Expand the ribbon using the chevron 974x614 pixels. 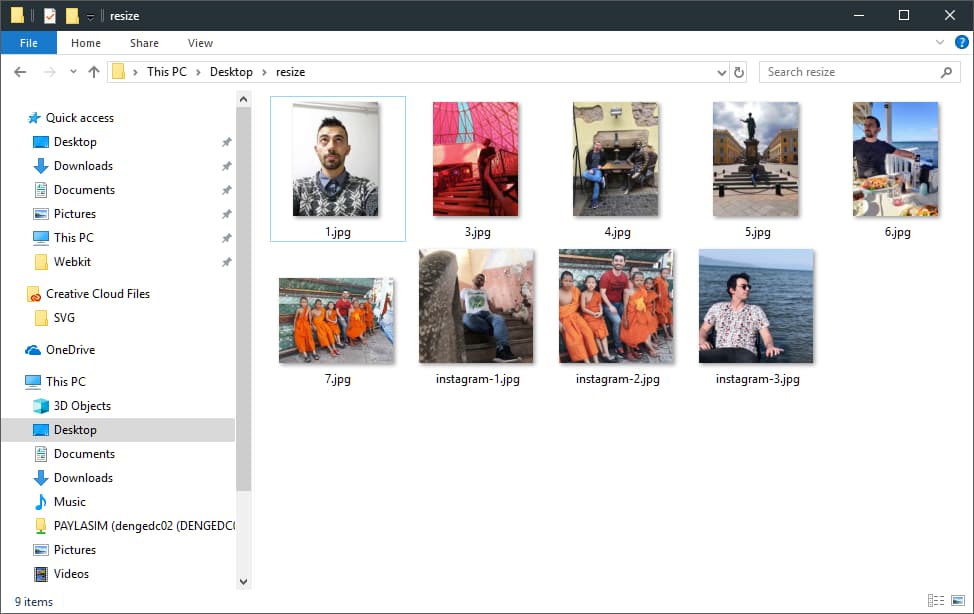pyautogui.click(x=939, y=43)
